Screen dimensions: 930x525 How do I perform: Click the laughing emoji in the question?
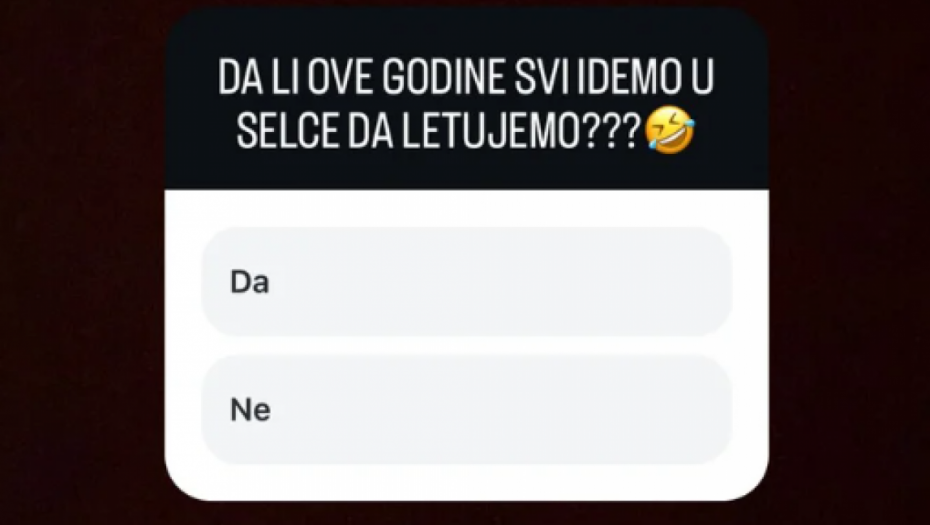[670, 130]
